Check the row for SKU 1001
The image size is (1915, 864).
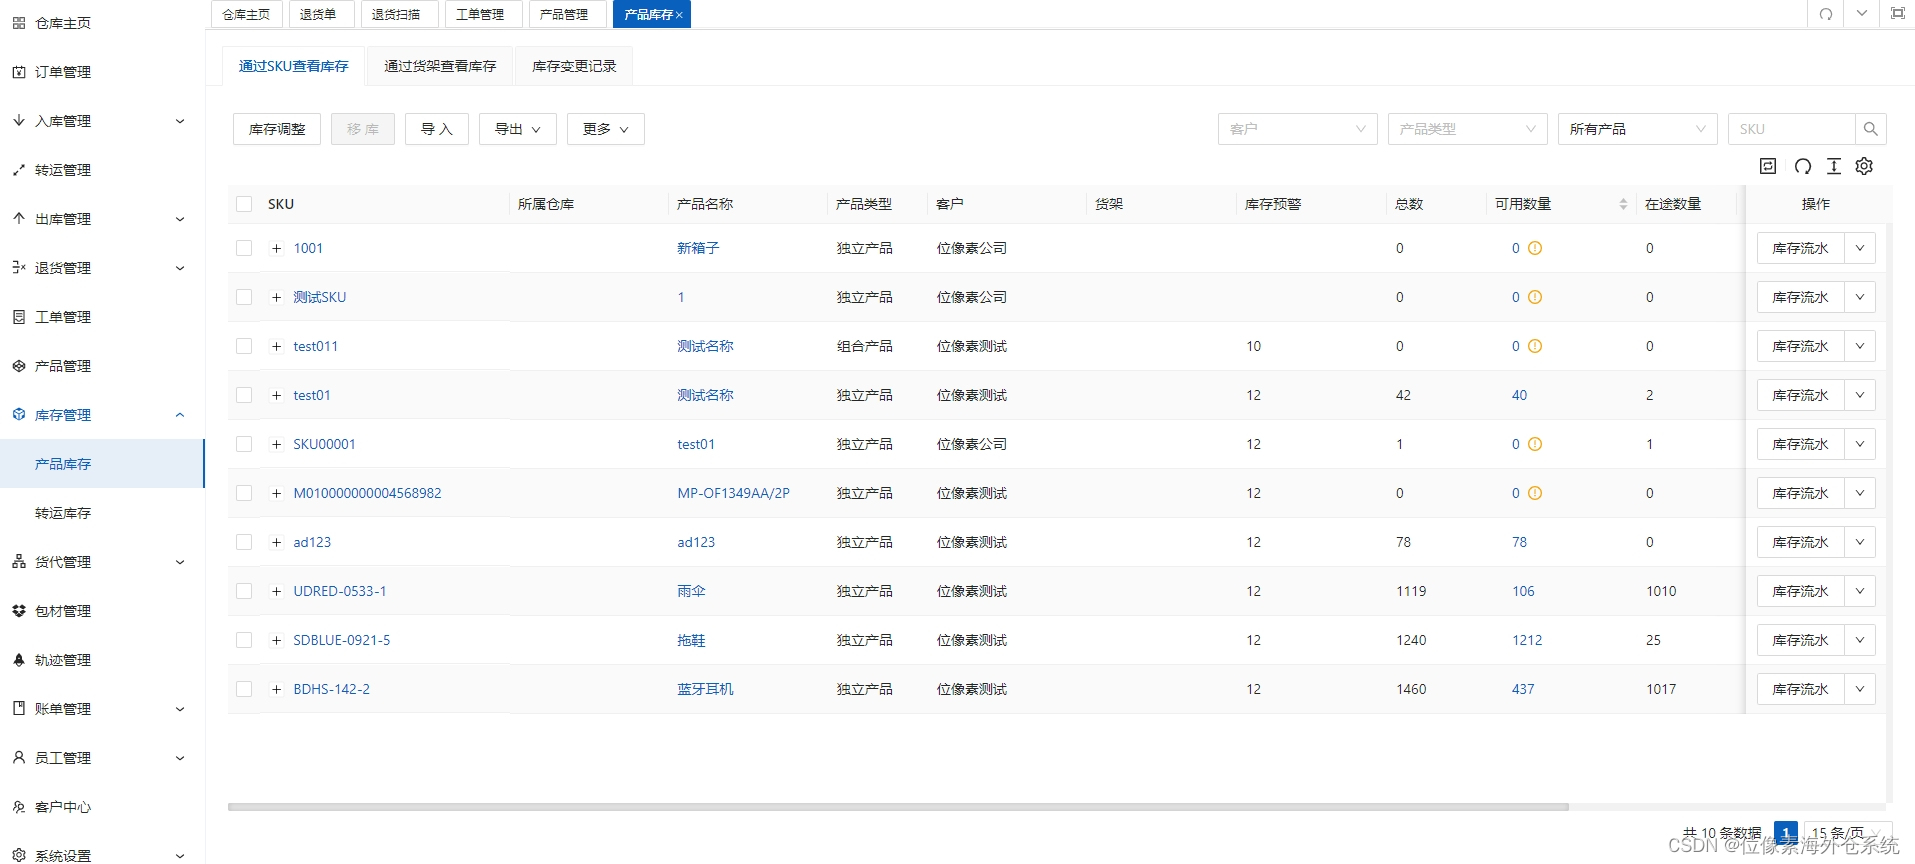click(x=244, y=248)
